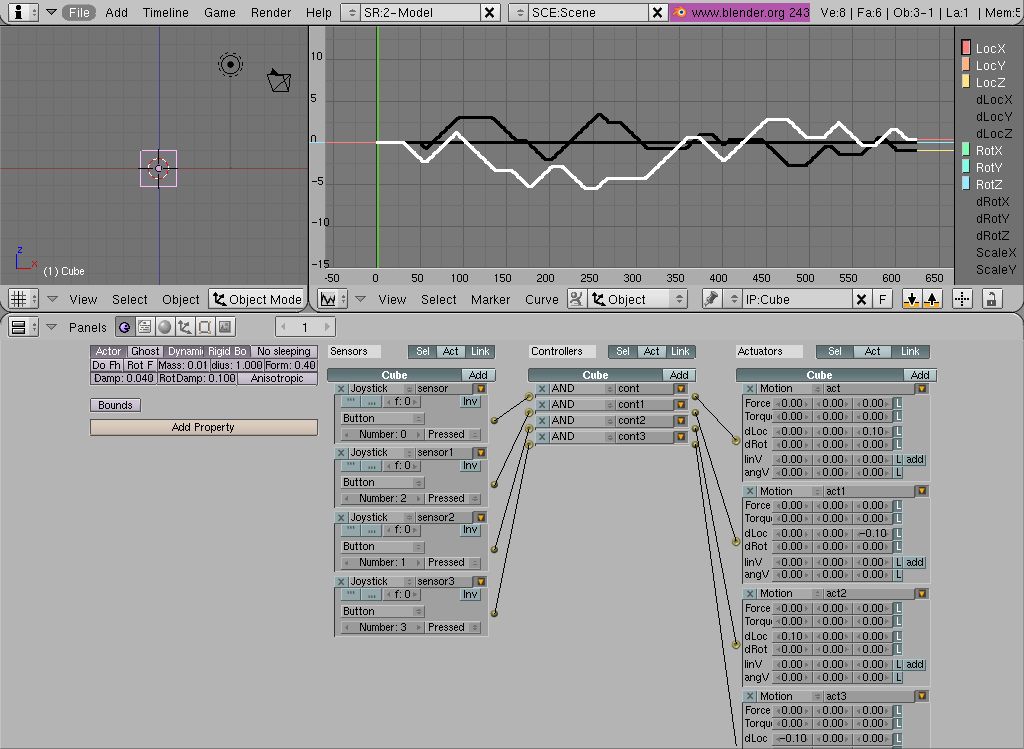Viewport: 1024px width, 749px height.
Task: Open the Marker menu in IPO header
Action: coord(490,299)
